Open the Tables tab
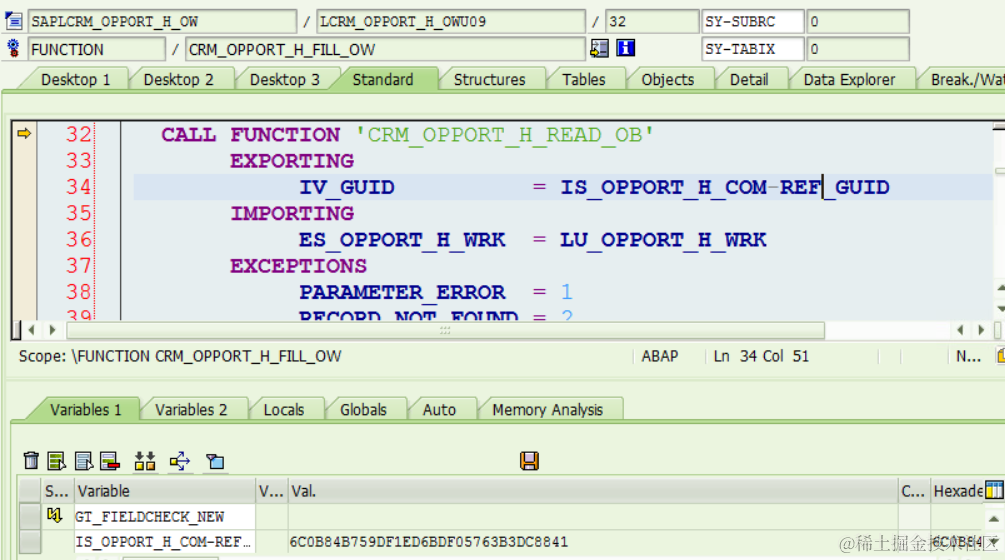Screen dimensions: 1005x560 pyautogui.click(x=584, y=79)
